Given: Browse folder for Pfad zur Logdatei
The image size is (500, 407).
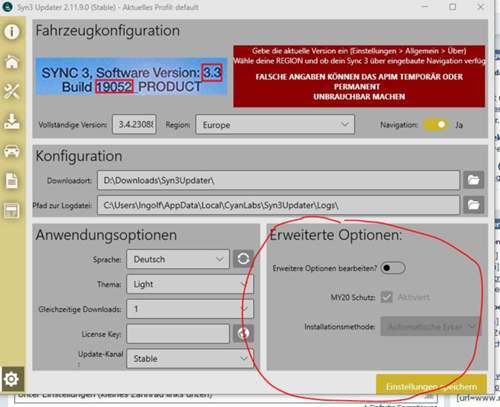Looking at the screenshot, I should click(x=473, y=205).
